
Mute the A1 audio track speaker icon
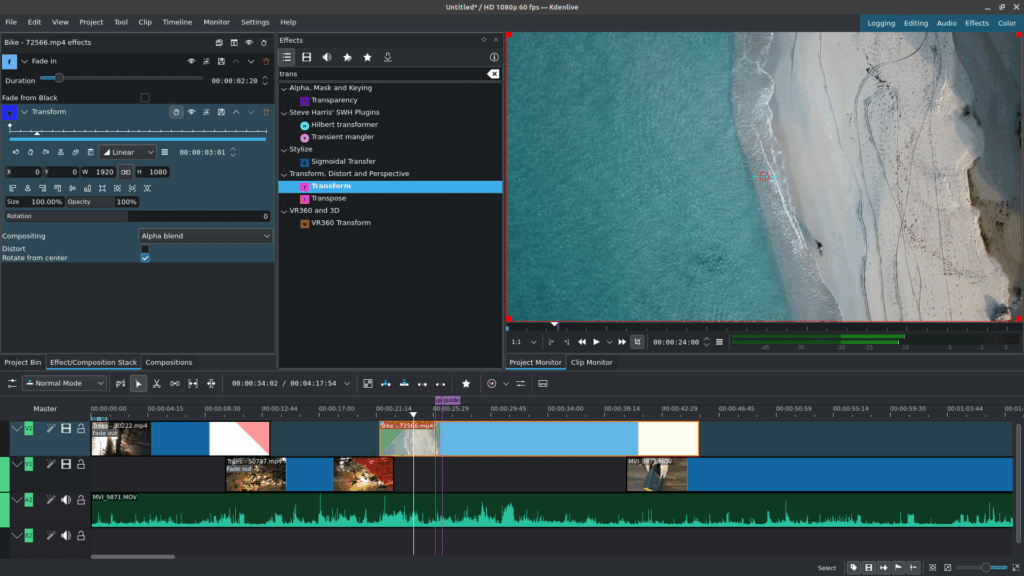point(66,500)
